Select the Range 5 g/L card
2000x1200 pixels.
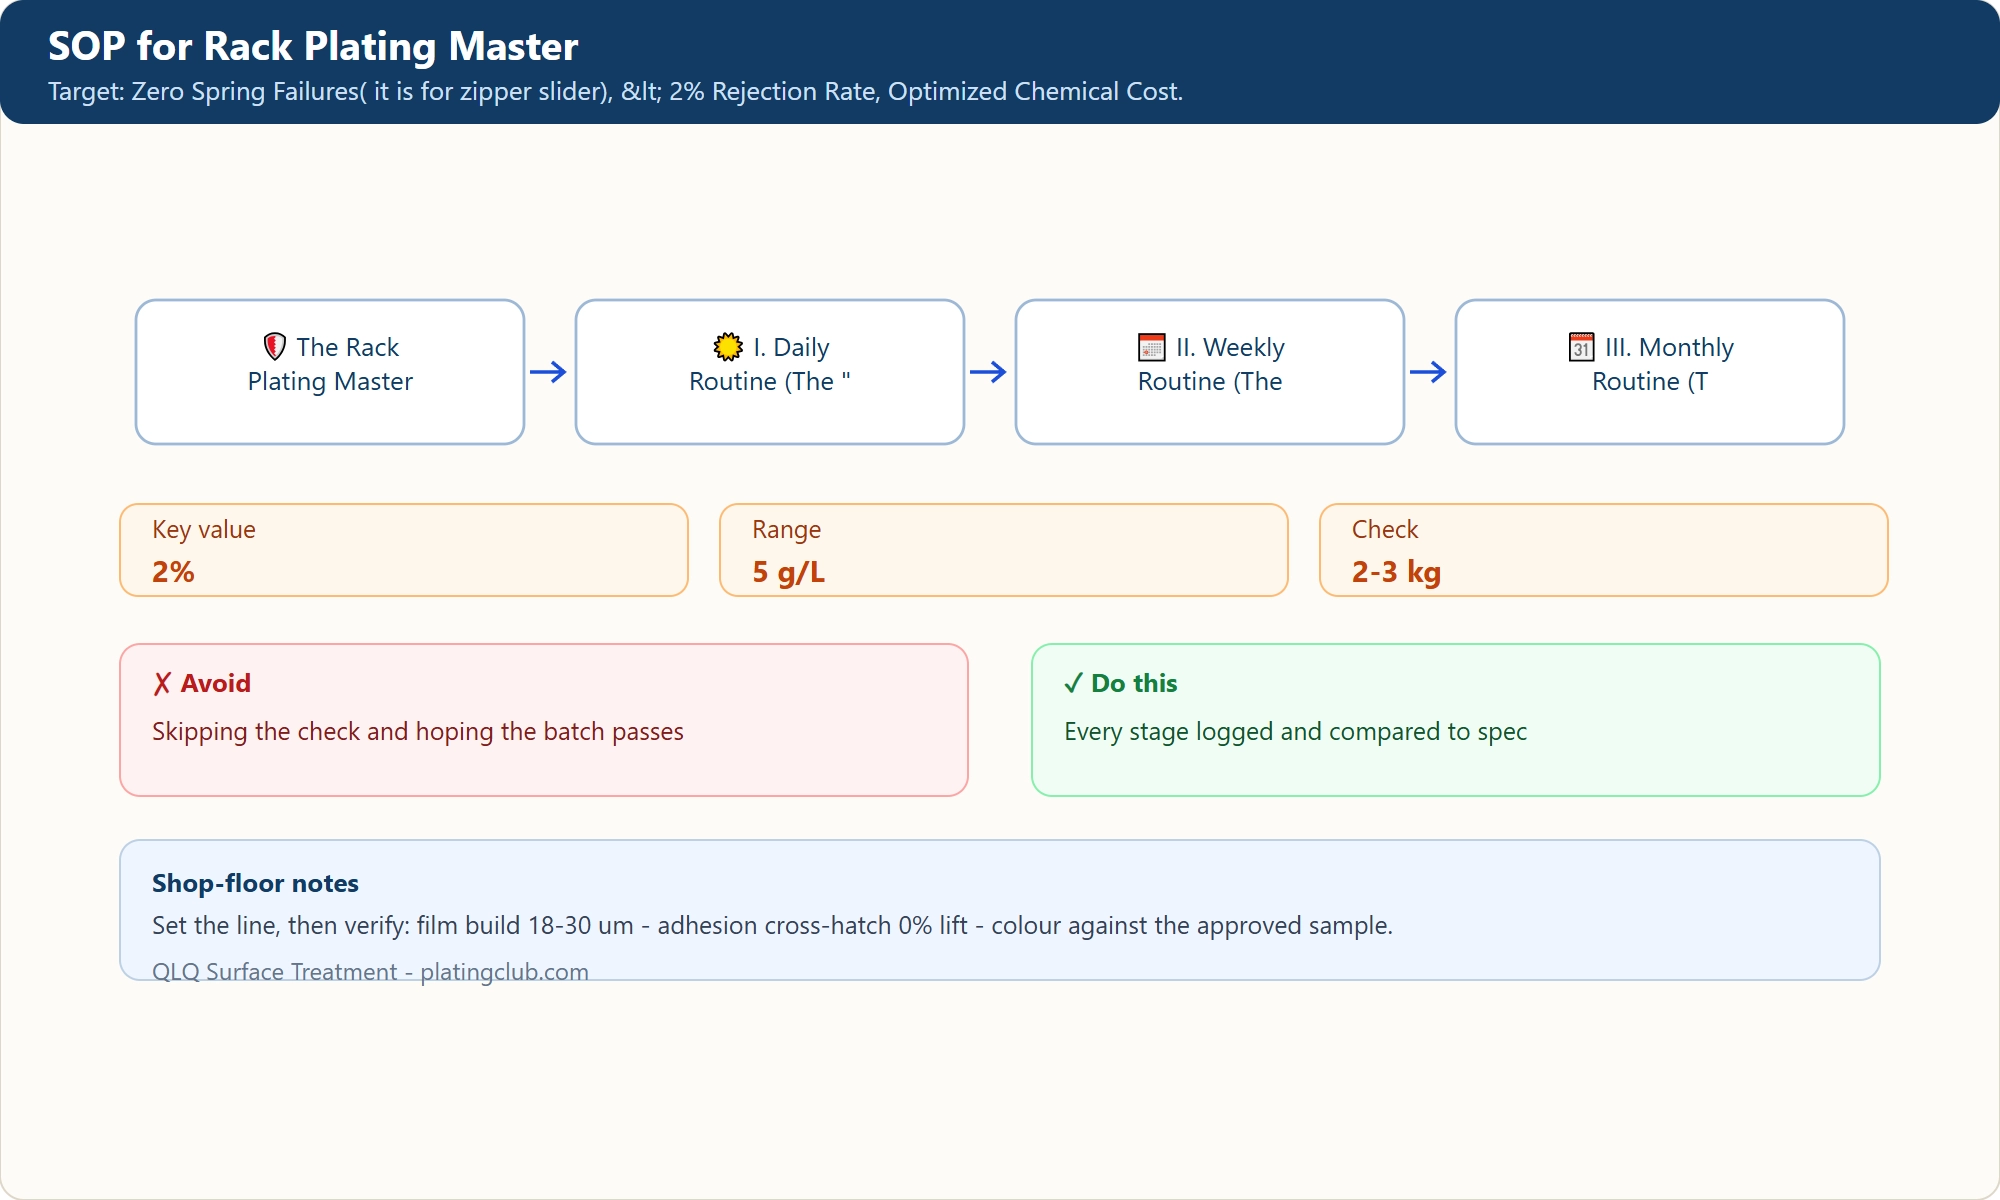(1004, 550)
